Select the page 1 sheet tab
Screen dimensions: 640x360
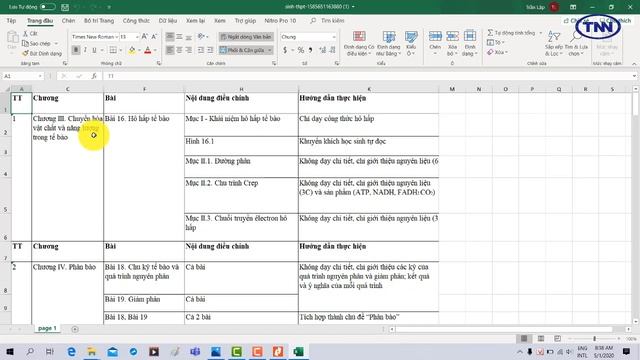click(47, 328)
